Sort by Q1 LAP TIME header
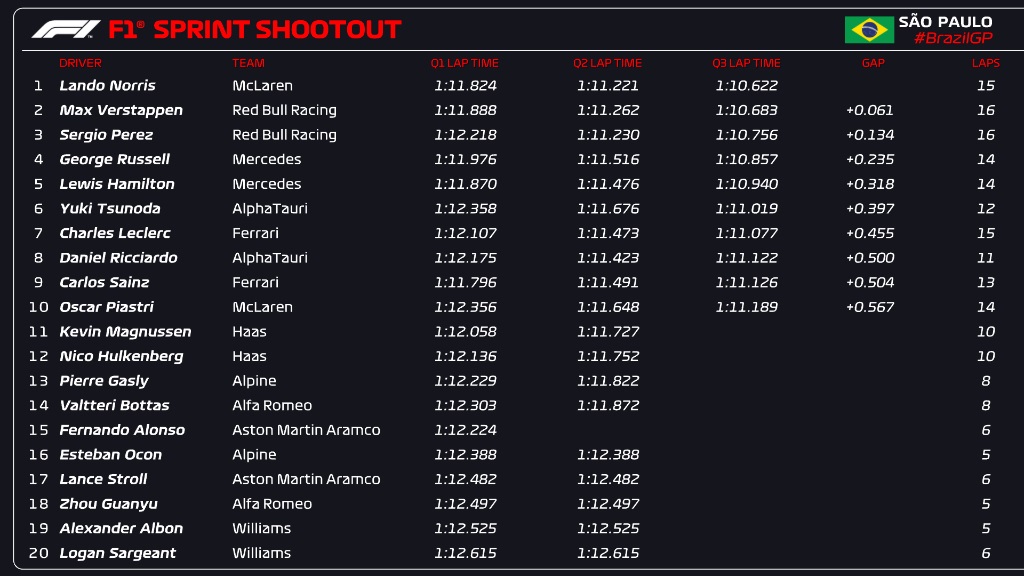 click(x=464, y=63)
